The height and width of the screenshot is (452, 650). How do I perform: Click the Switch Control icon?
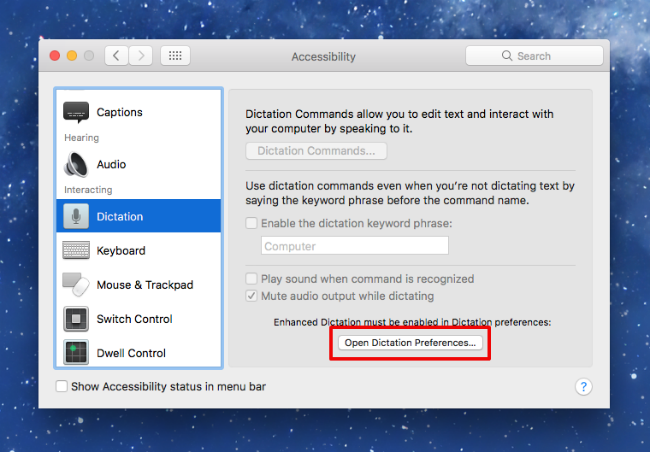pyautogui.click(x=76, y=319)
